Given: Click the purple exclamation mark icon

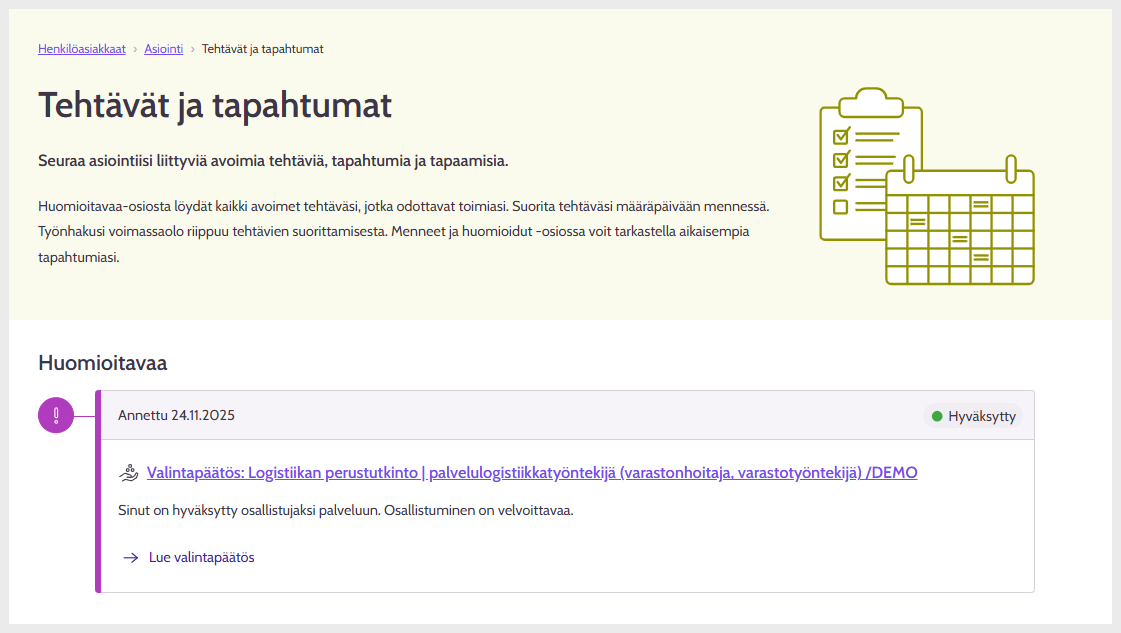Looking at the screenshot, I should pos(56,415).
